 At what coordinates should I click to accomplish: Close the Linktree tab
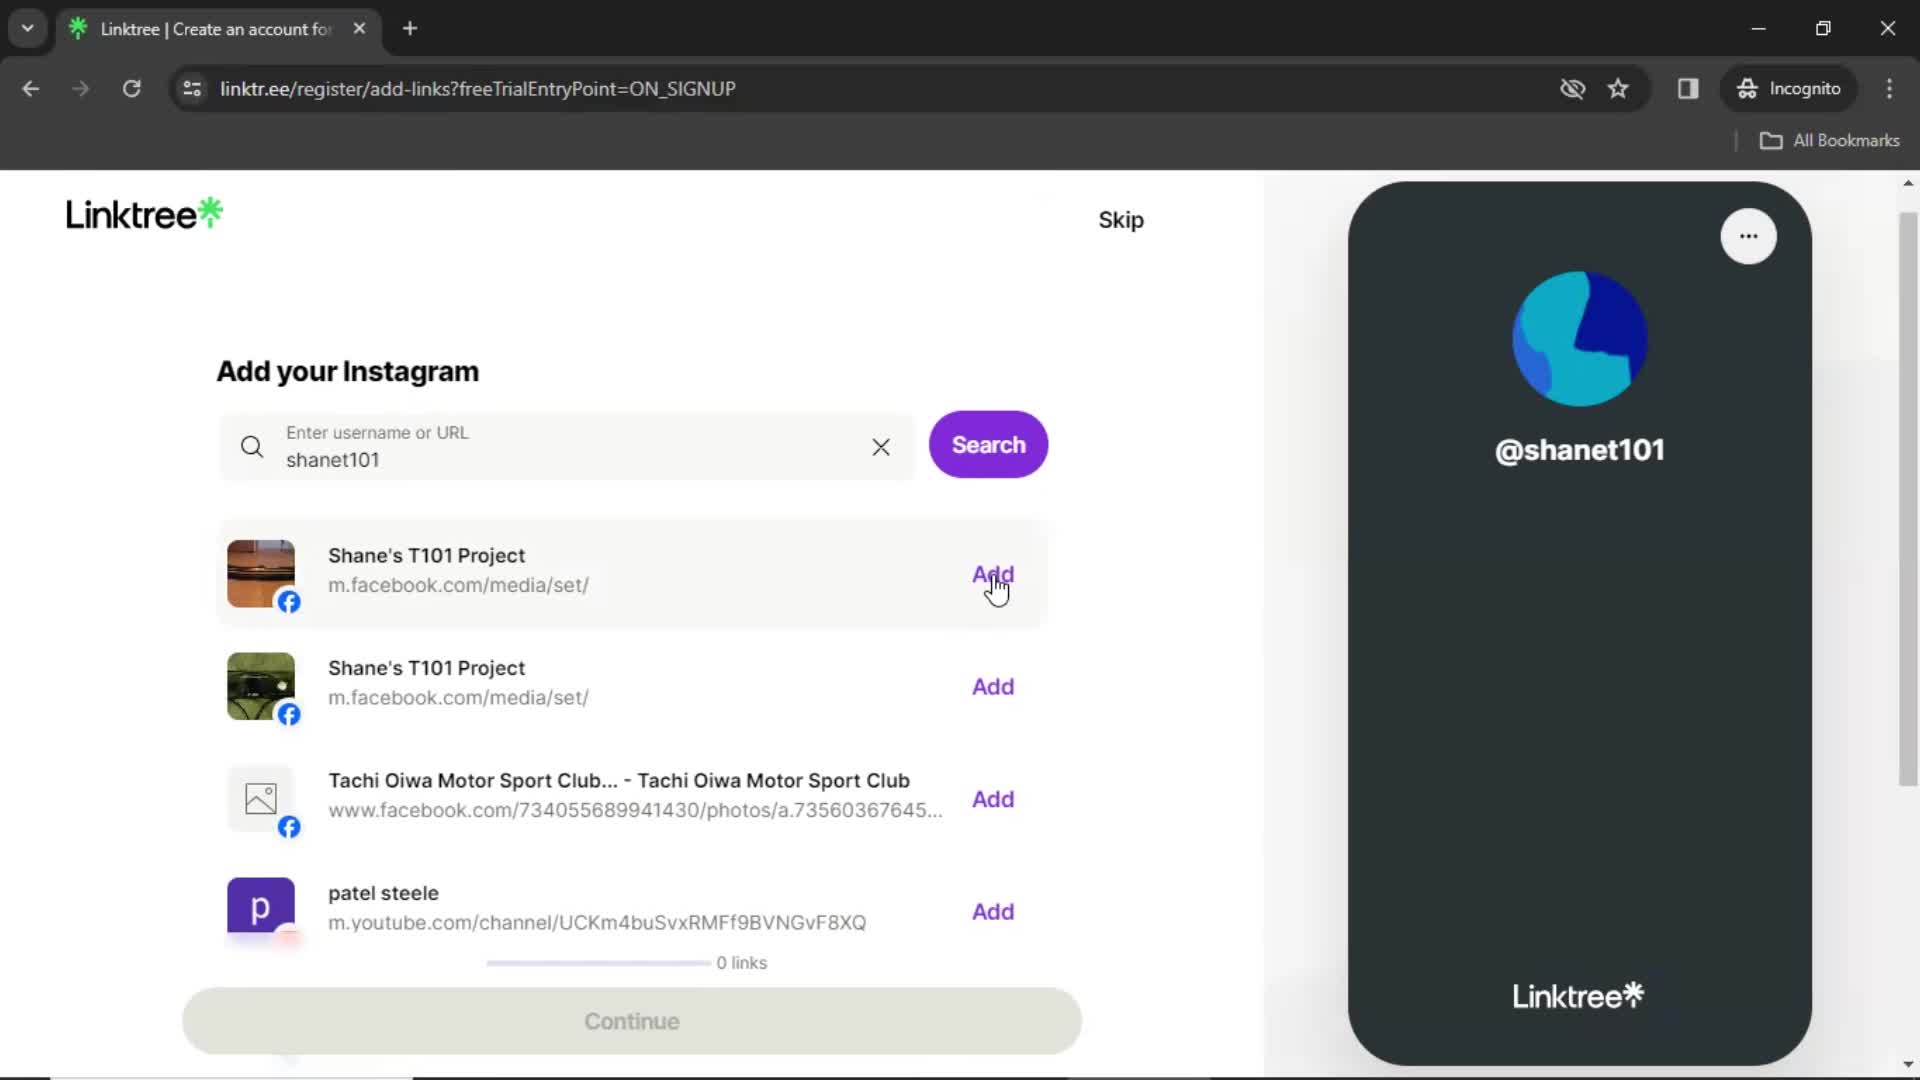[x=359, y=29]
